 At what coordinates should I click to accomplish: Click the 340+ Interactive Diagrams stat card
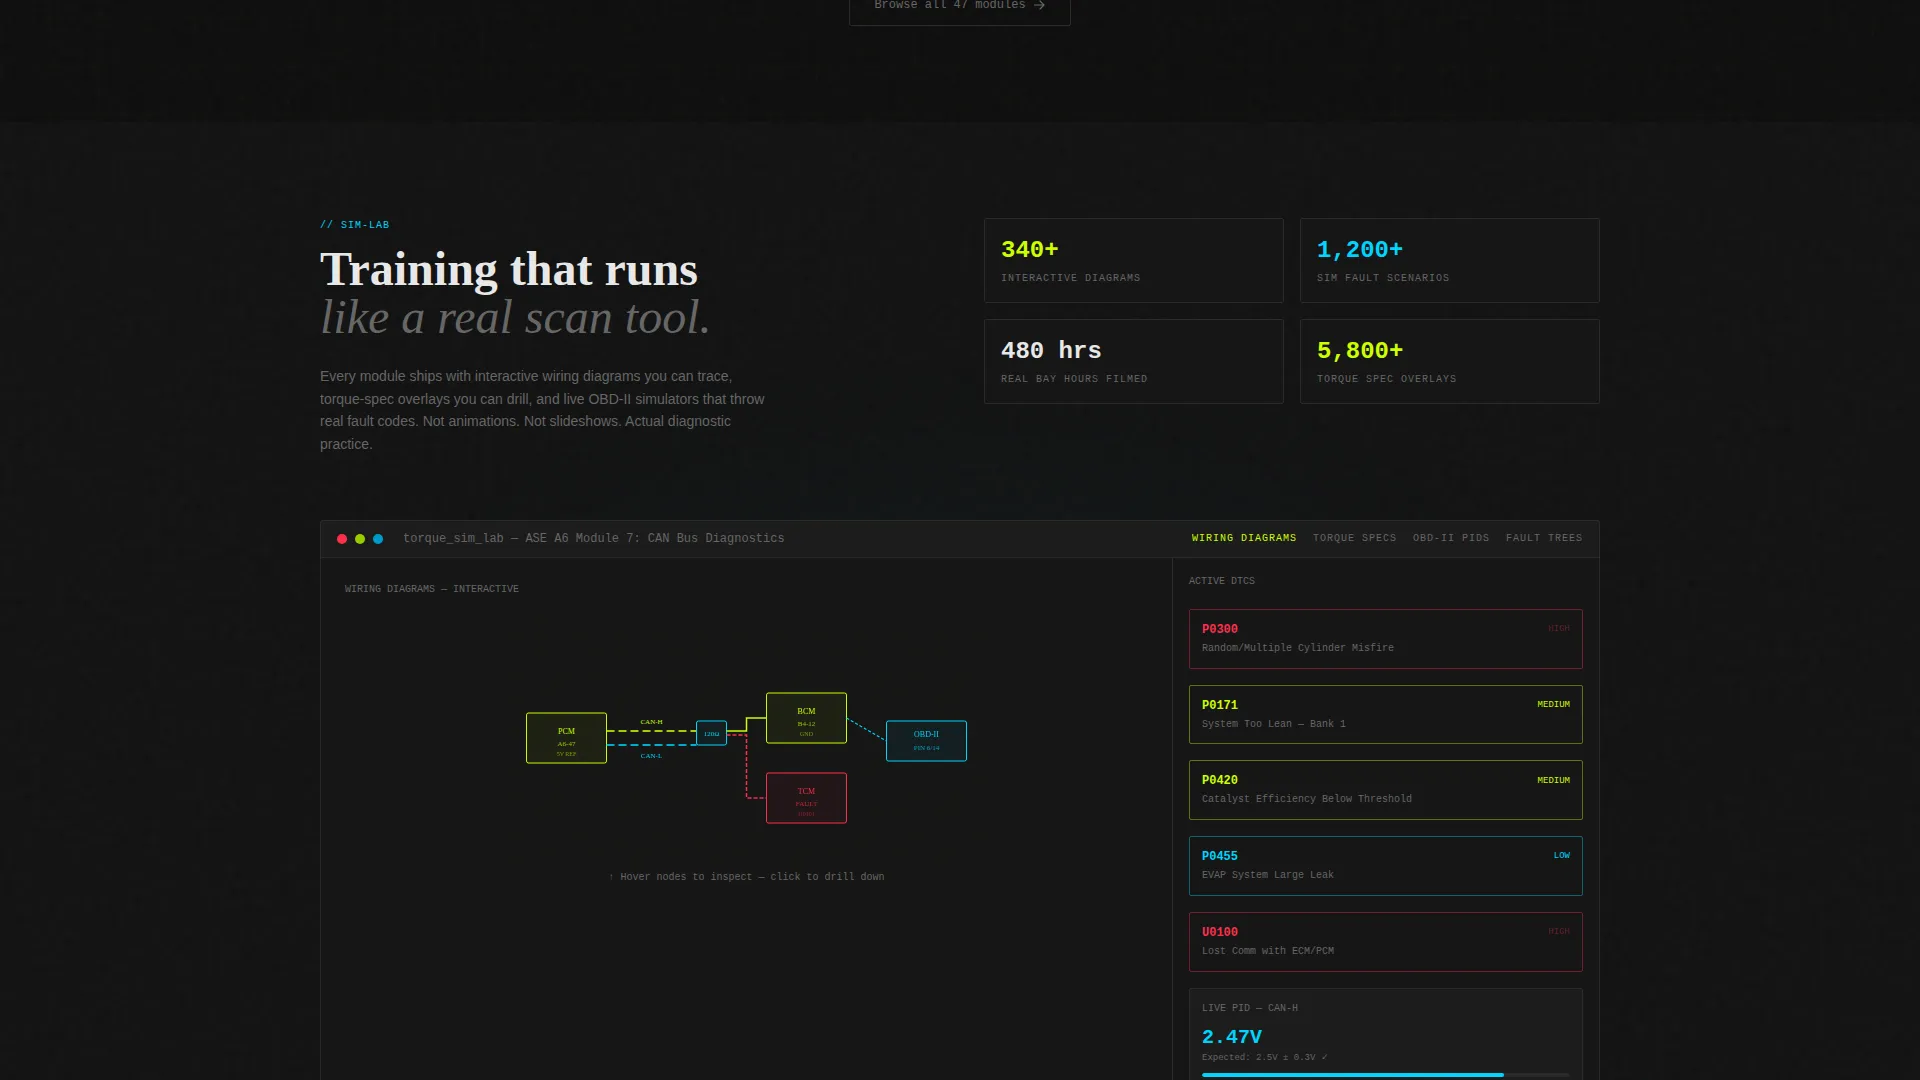tap(1134, 261)
